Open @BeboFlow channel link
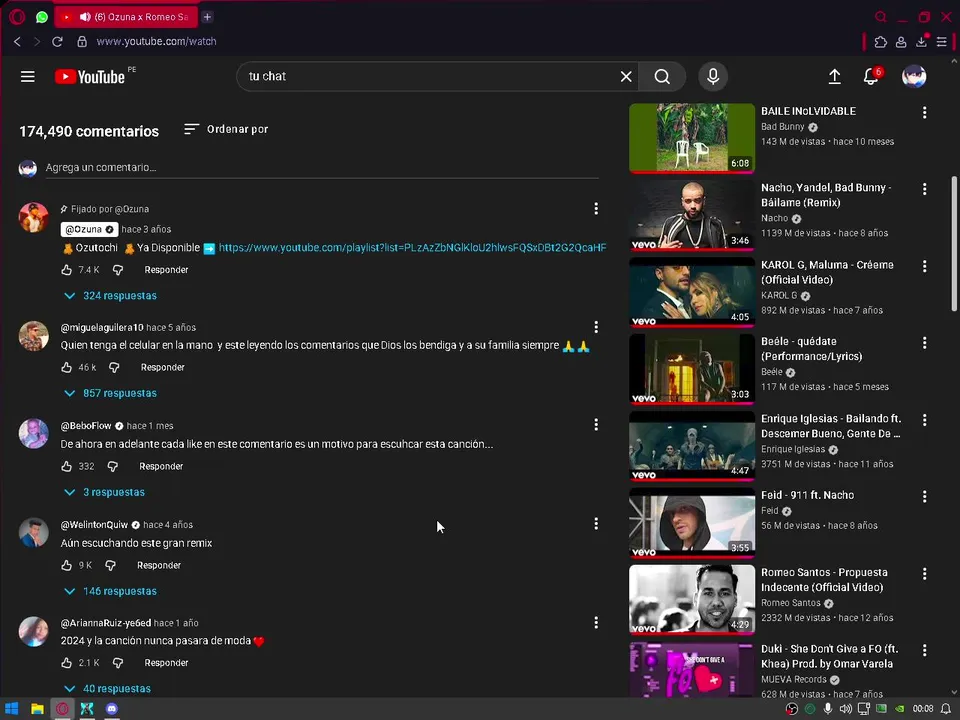The image size is (960, 720). [86, 426]
